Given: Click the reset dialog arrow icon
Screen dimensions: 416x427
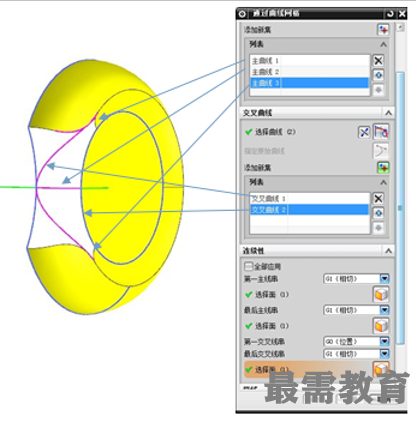Looking at the screenshot, I should [x=390, y=14].
